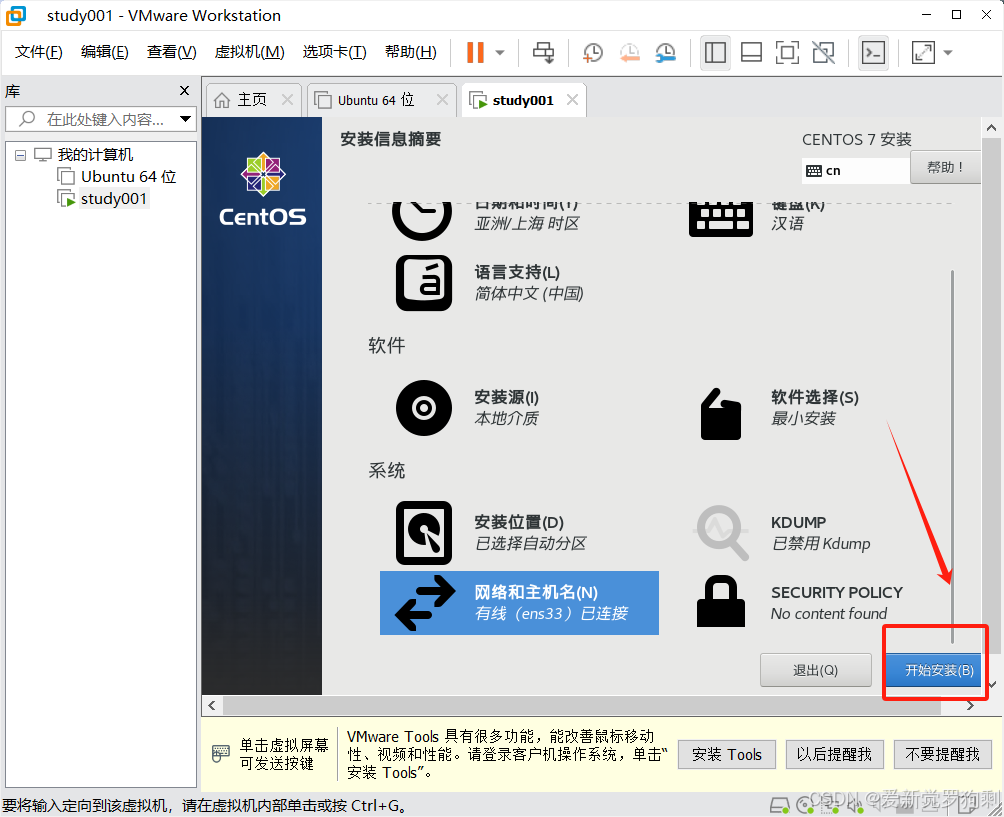The height and width of the screenshot is (817, 1004).
Task: Select study001 in the library tree
Action: tap(102, 198)
